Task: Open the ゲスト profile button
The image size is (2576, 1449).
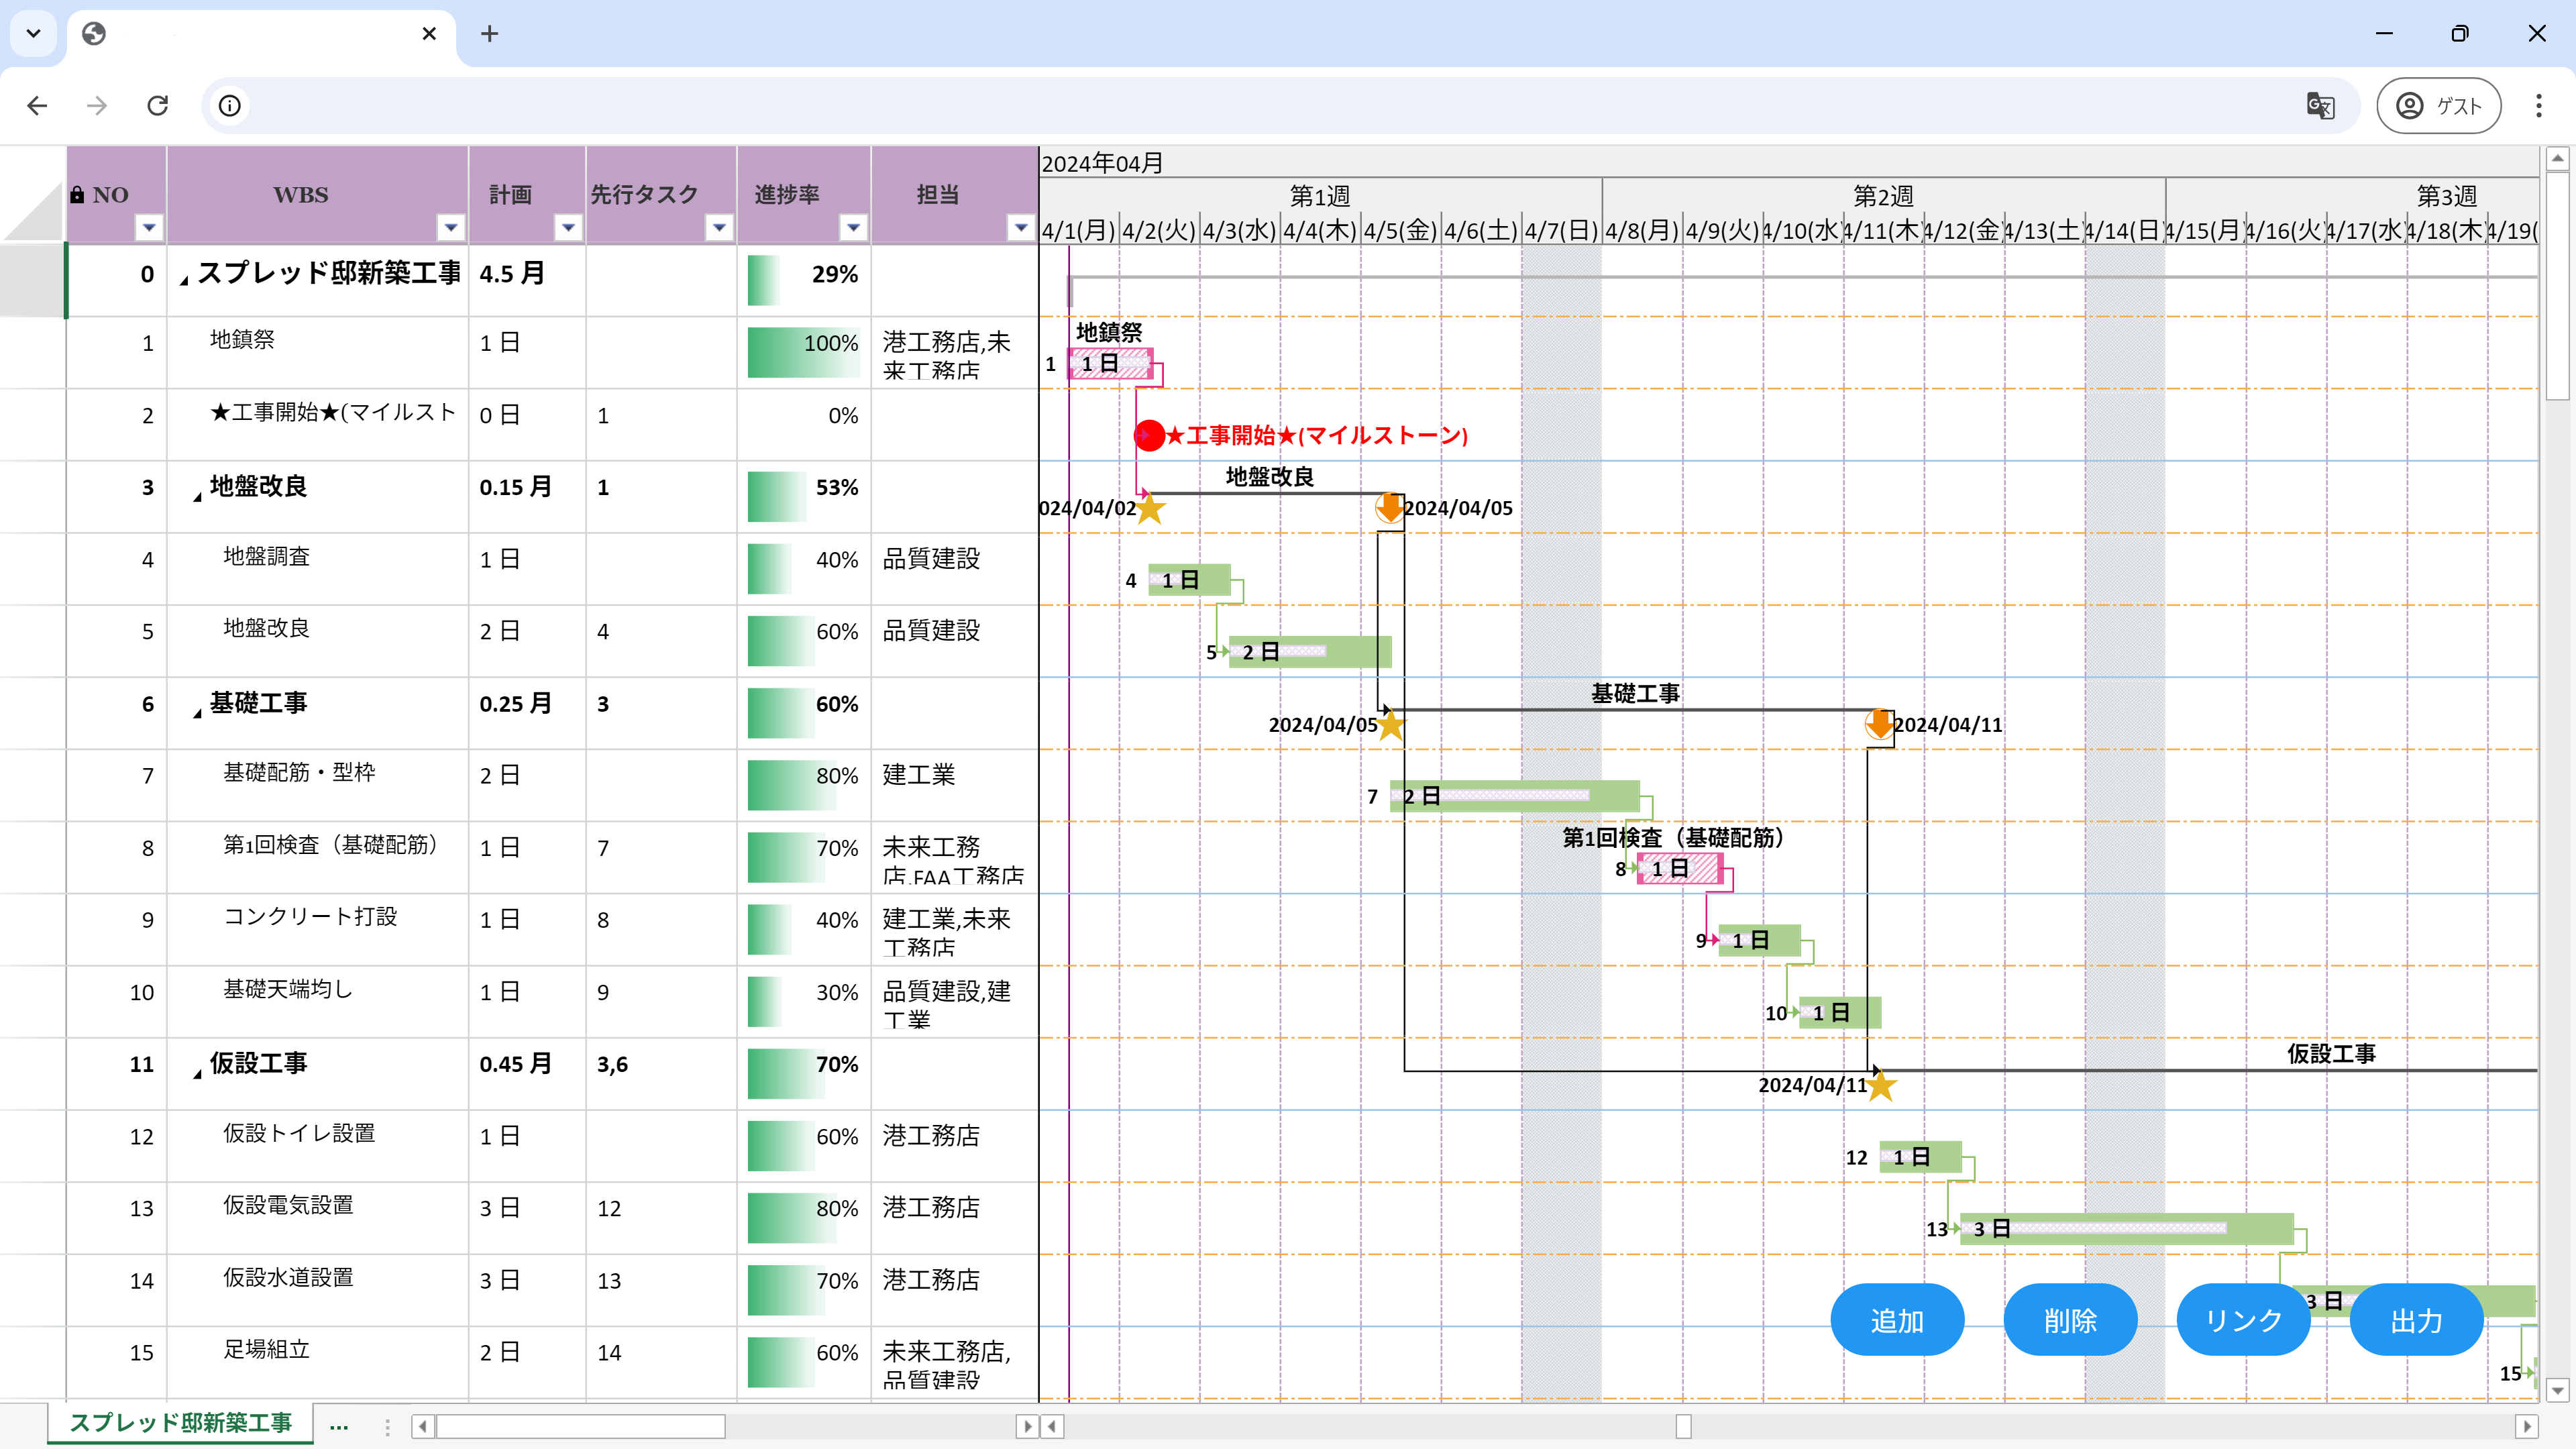Action: (2439, 106)
